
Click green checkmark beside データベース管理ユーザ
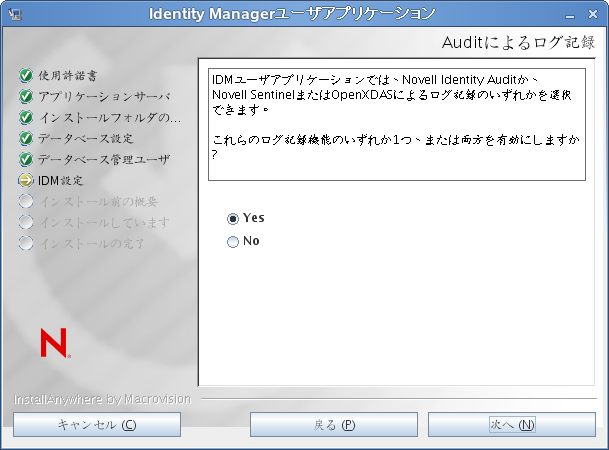(26, 159)
